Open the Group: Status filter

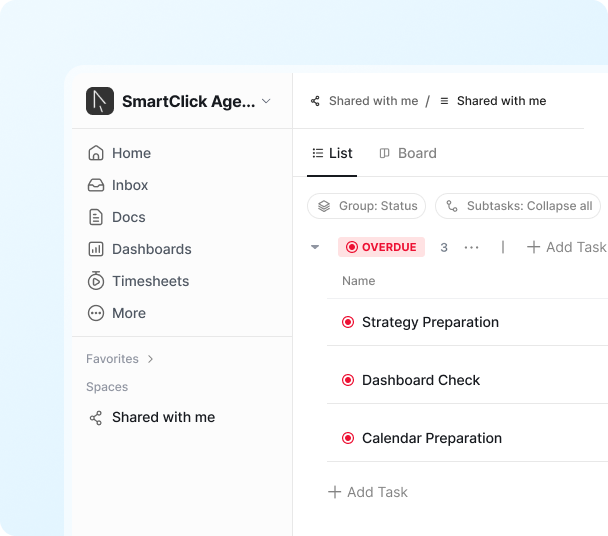click(366, 206)
